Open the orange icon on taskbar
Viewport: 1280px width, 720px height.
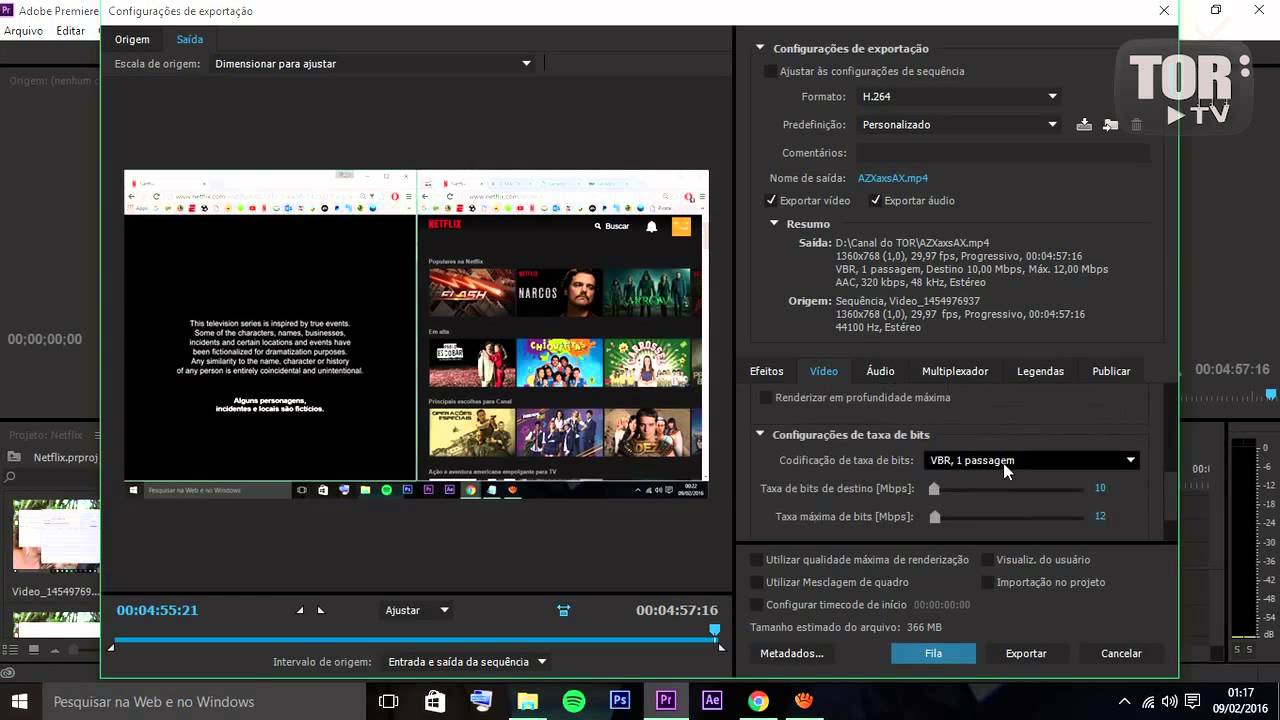pyautogui.click(x=804, y=701)
